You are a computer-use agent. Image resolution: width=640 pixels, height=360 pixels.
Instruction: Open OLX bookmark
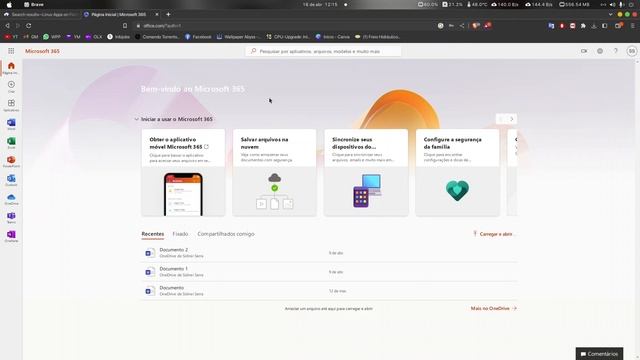pos(93,37)
